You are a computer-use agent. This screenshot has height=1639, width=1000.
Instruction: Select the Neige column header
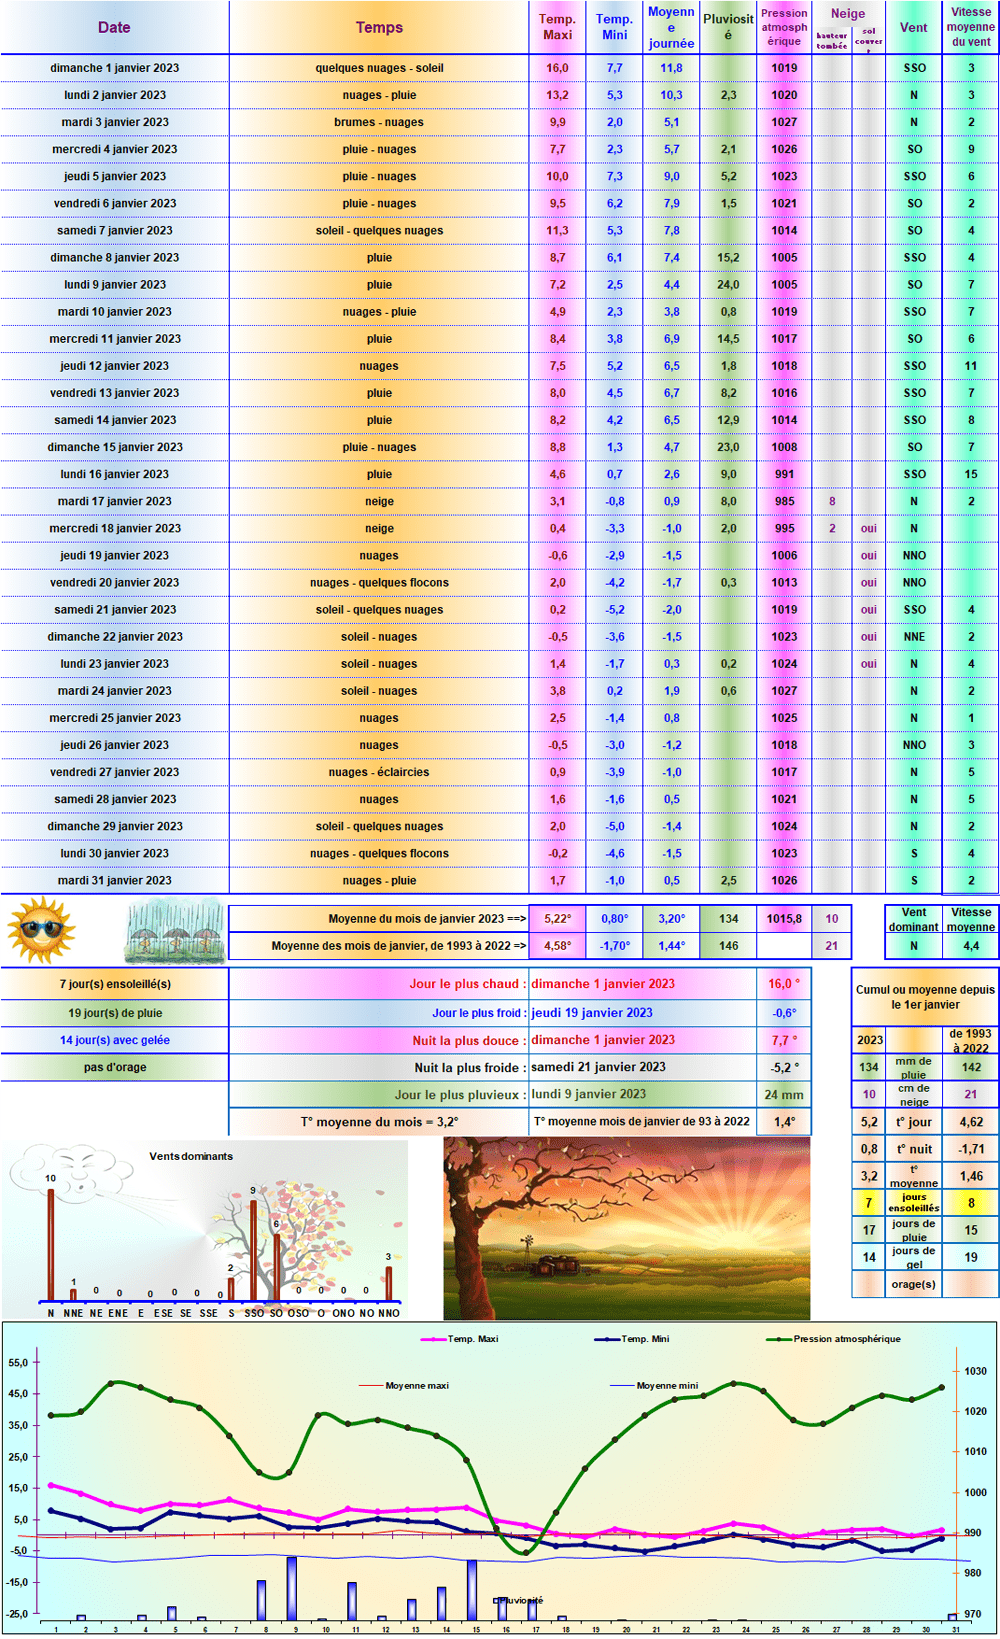tap(848, 14)
